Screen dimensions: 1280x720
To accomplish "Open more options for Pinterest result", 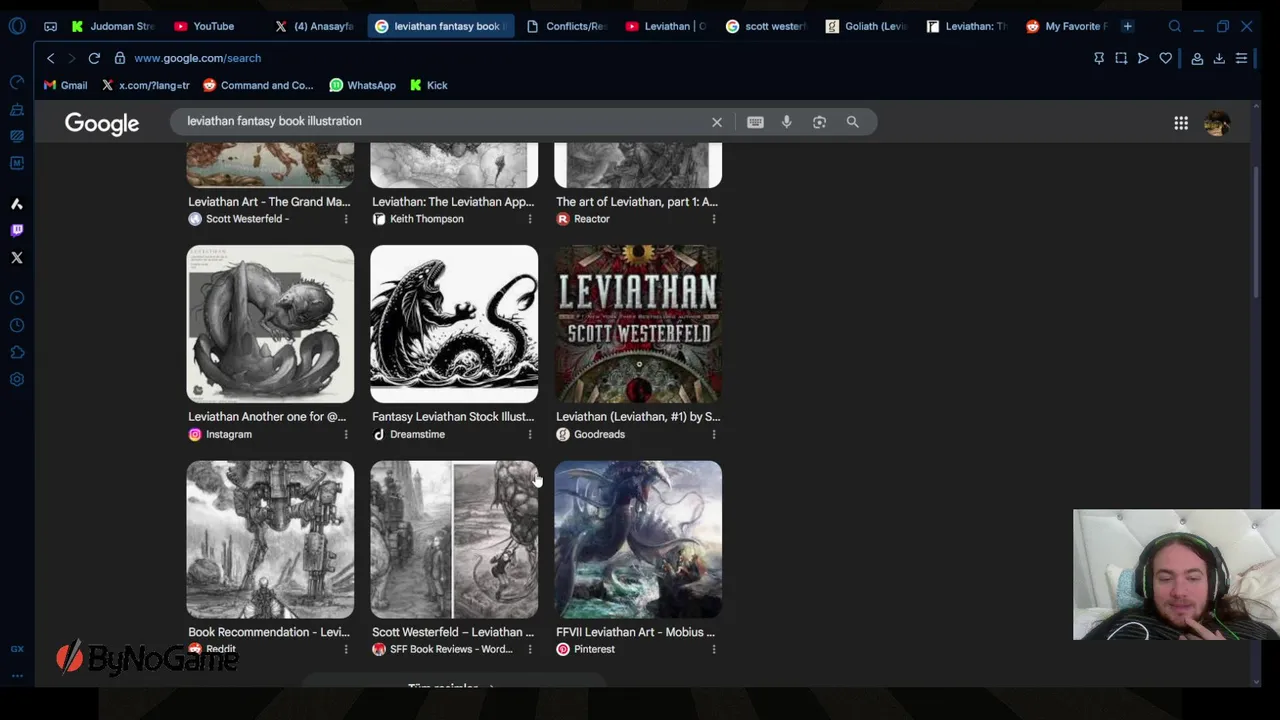I will pos(713,649).
